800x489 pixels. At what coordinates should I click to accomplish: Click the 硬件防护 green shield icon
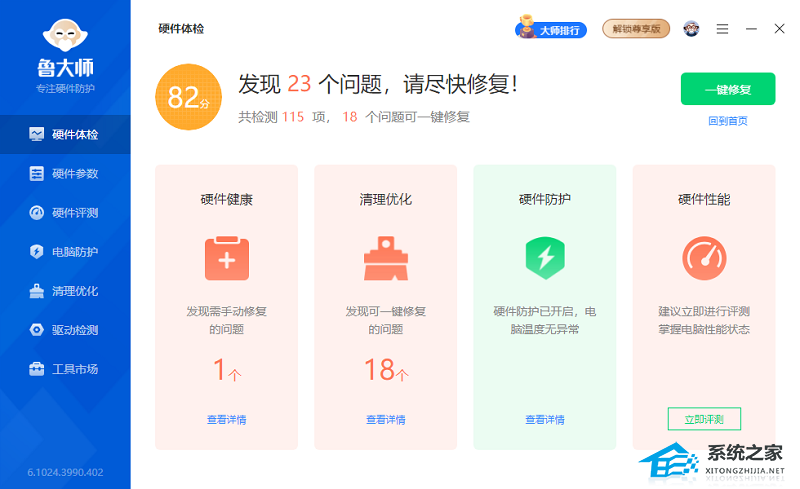point(545,258)
